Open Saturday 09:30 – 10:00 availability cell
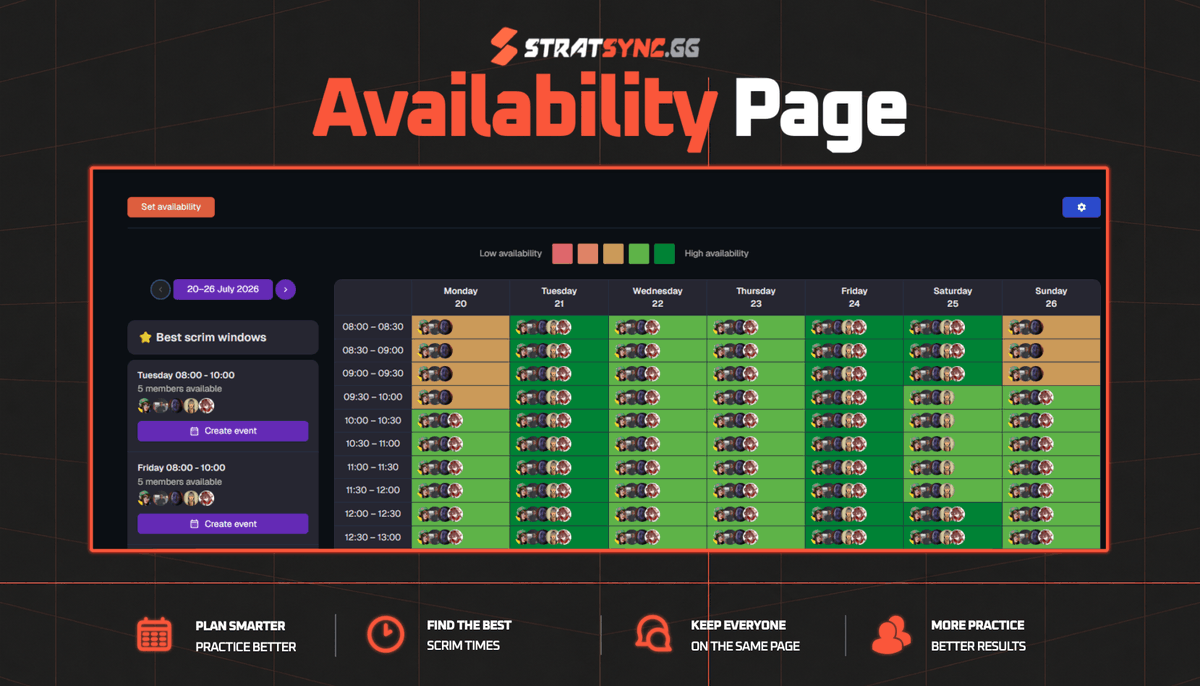Image resolution: width=1200 pixels, height=686 pixels. coord(952,397)
